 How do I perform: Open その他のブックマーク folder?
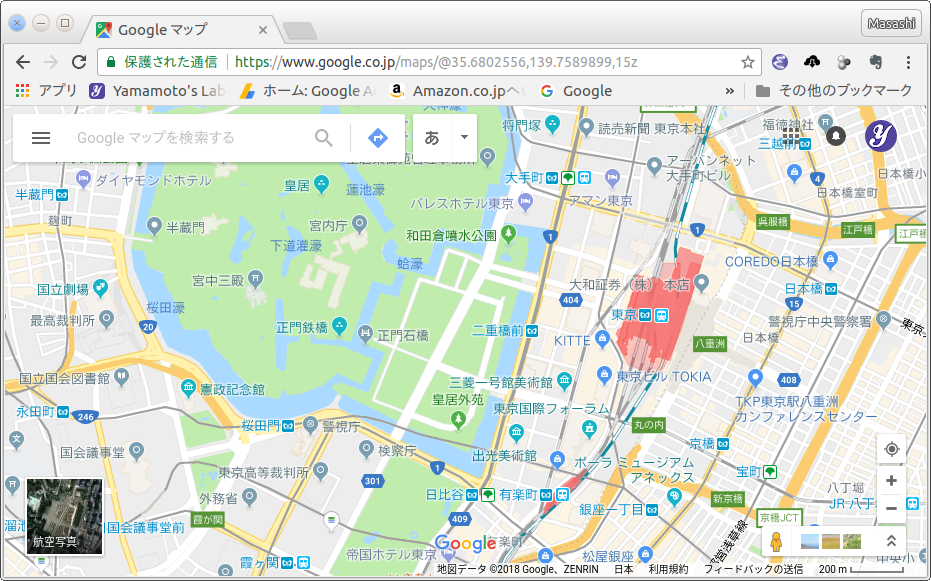click(834, 91)
